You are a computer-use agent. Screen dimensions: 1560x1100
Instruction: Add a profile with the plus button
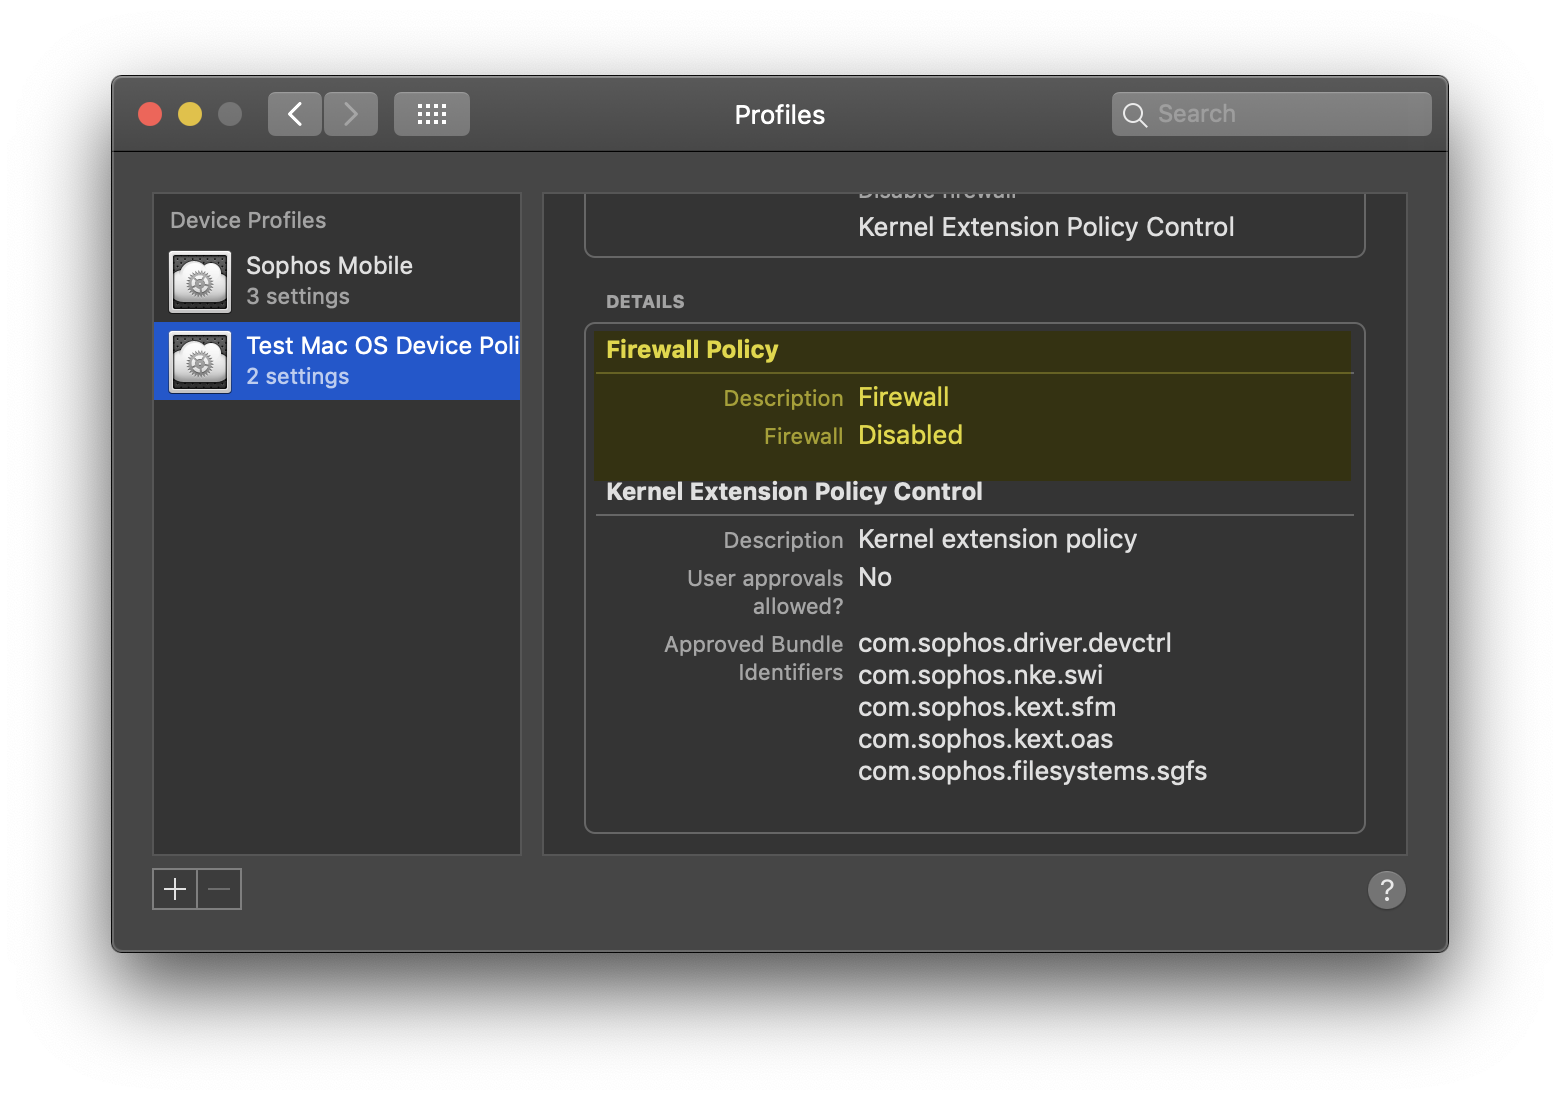(175, 889)
